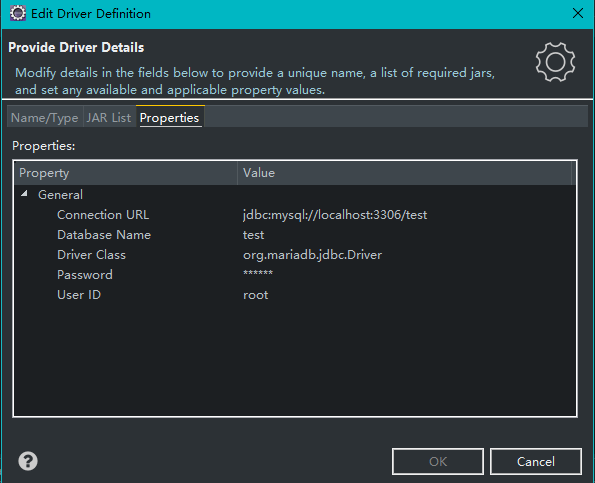Image resolution: width=595 pixels, height=483 pixels.
Task: Select the User ID property row
Action: [294, 295]
